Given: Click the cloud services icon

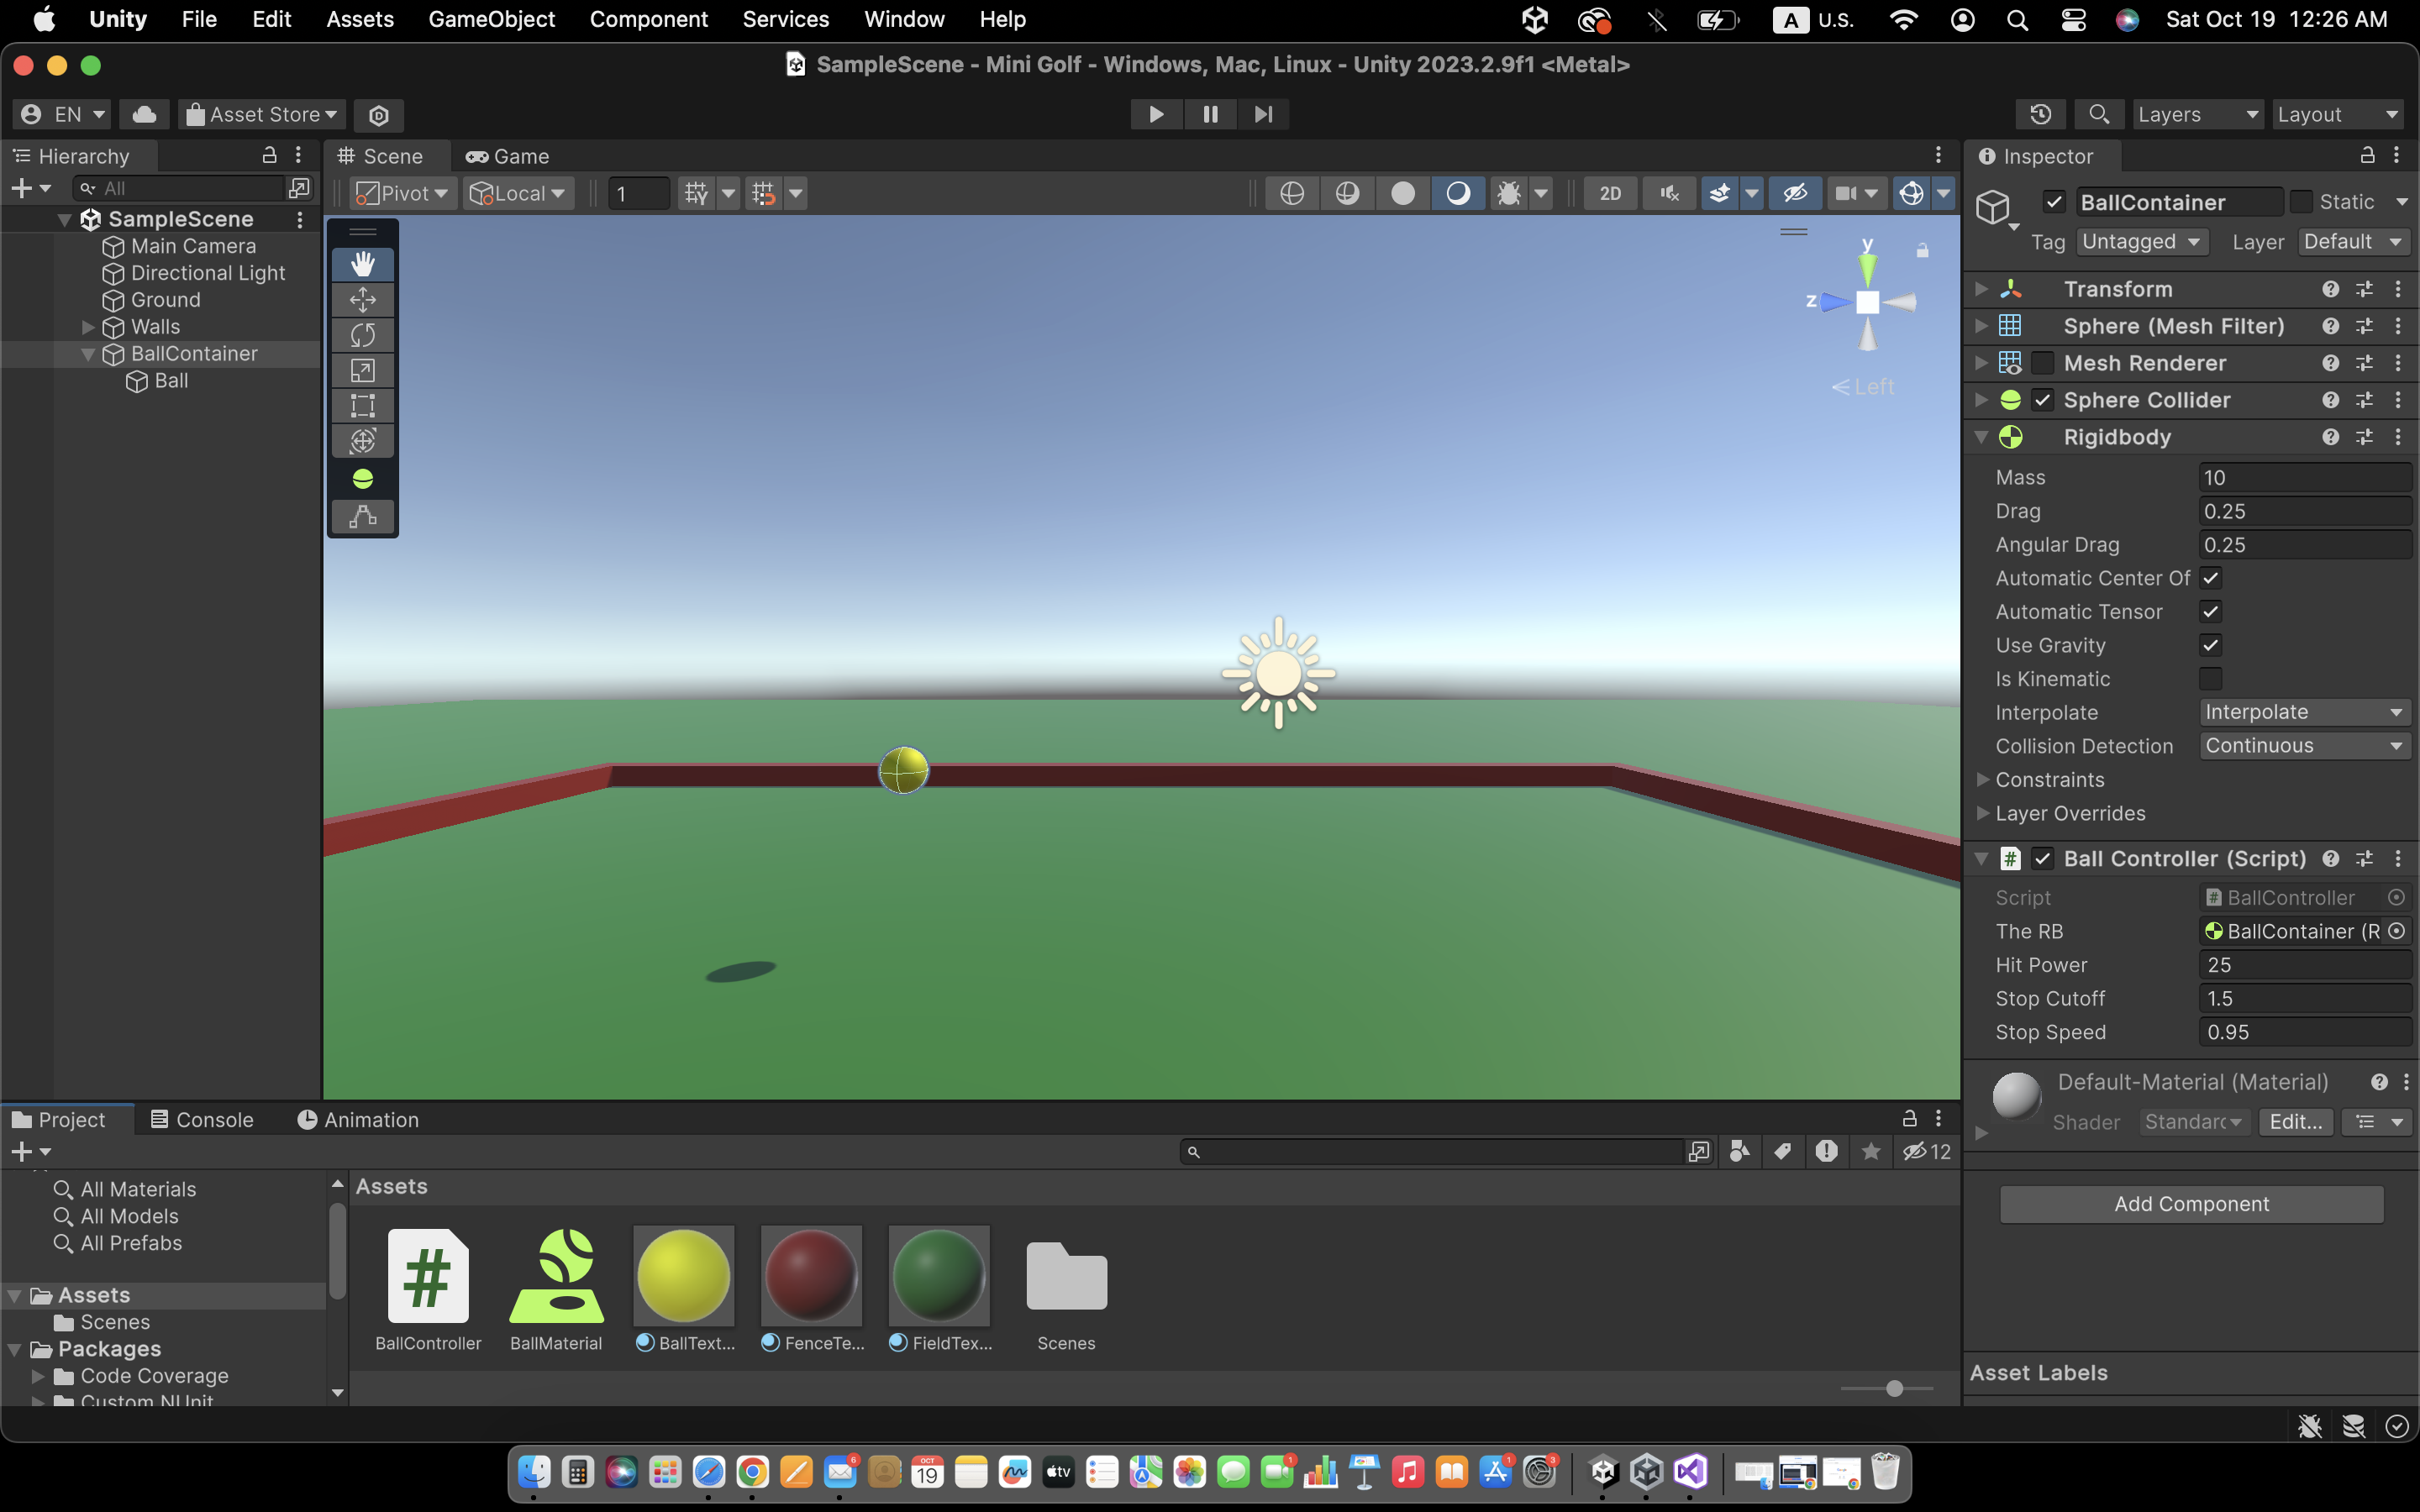Looking at the screenshot, I should point(144,114).
